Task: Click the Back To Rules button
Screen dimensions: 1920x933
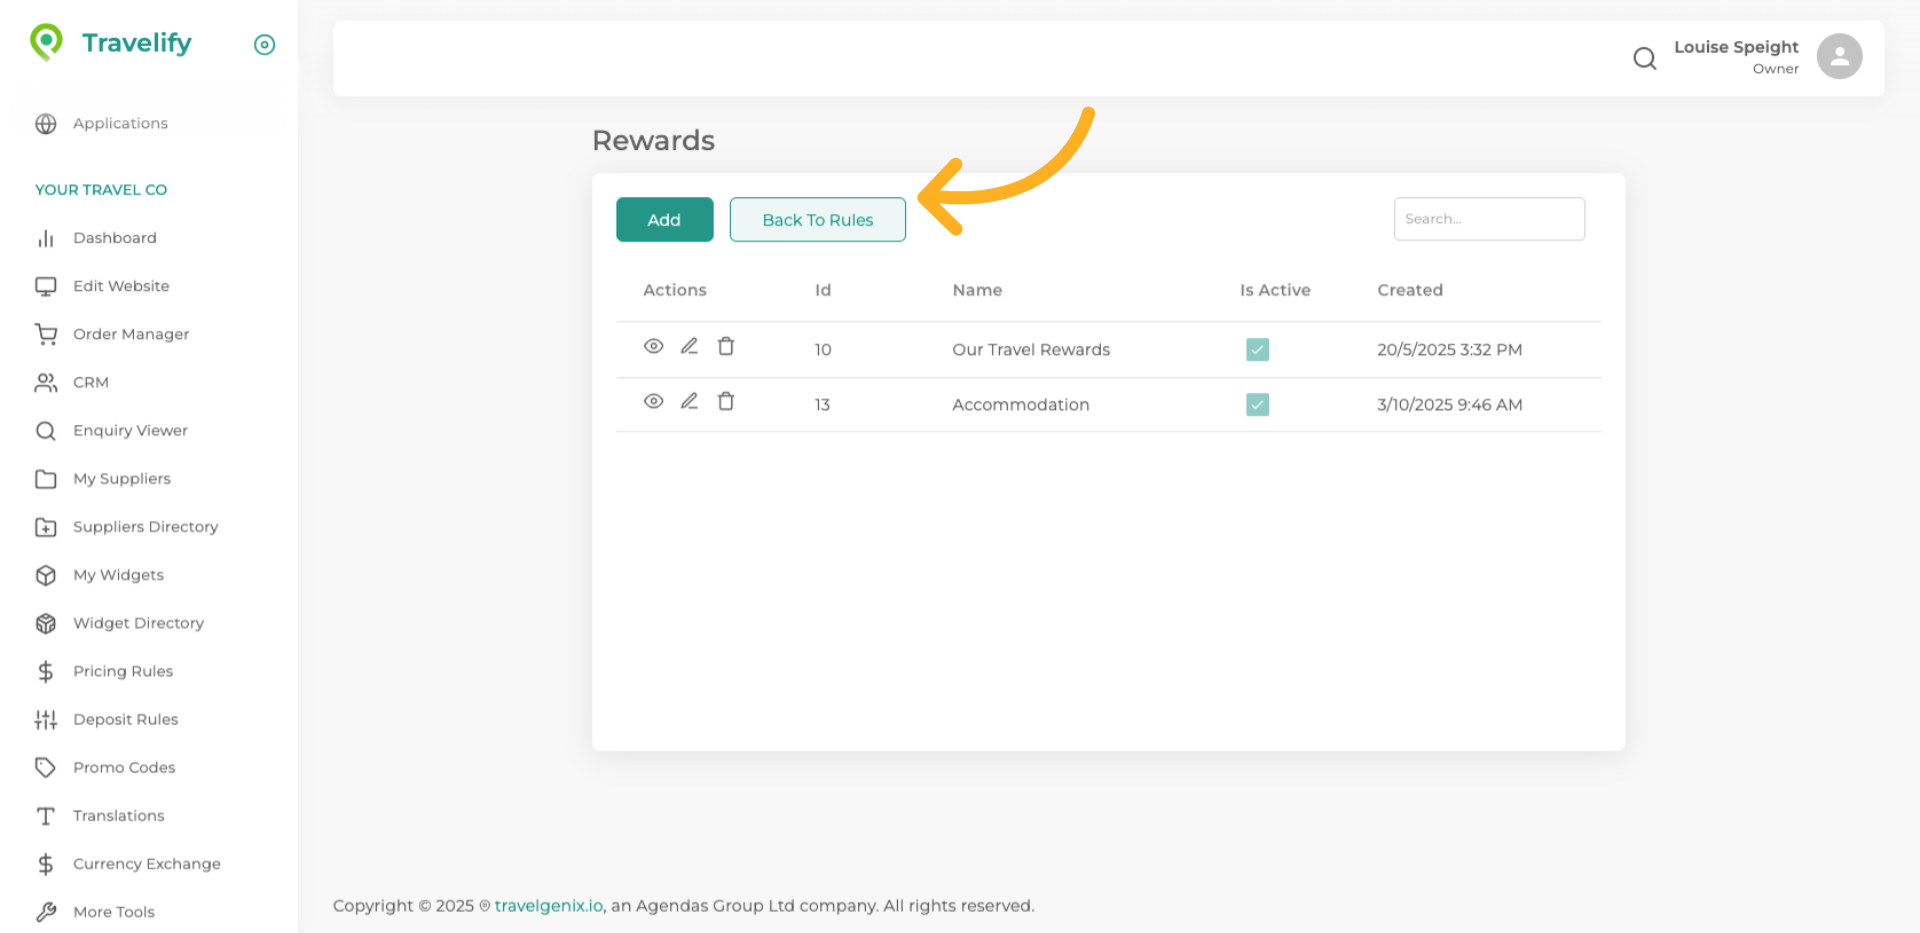Action: click(817, 220)
